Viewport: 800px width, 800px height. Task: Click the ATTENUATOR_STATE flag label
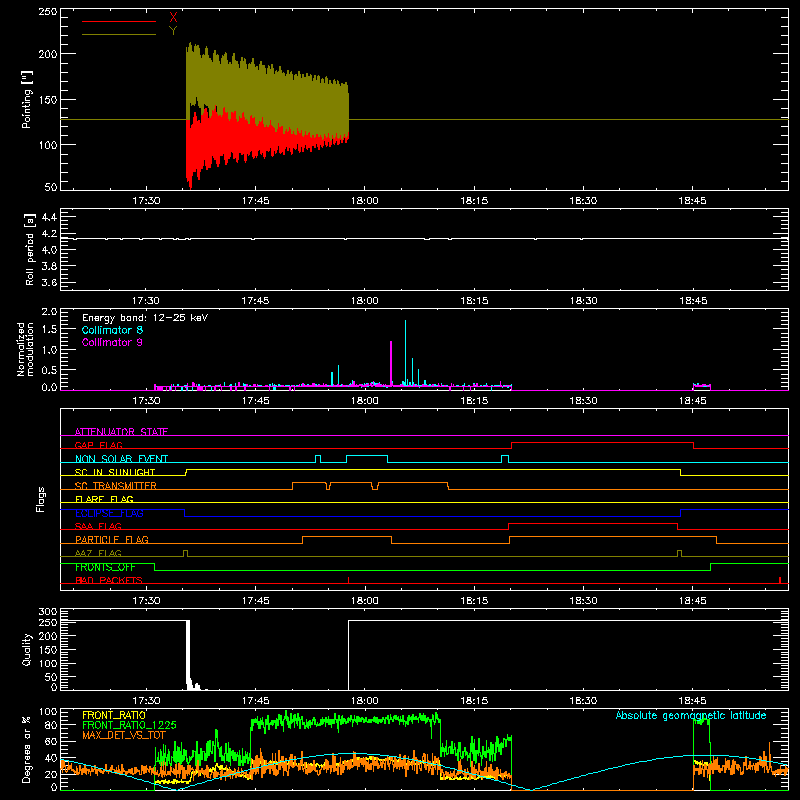(121, 432)
